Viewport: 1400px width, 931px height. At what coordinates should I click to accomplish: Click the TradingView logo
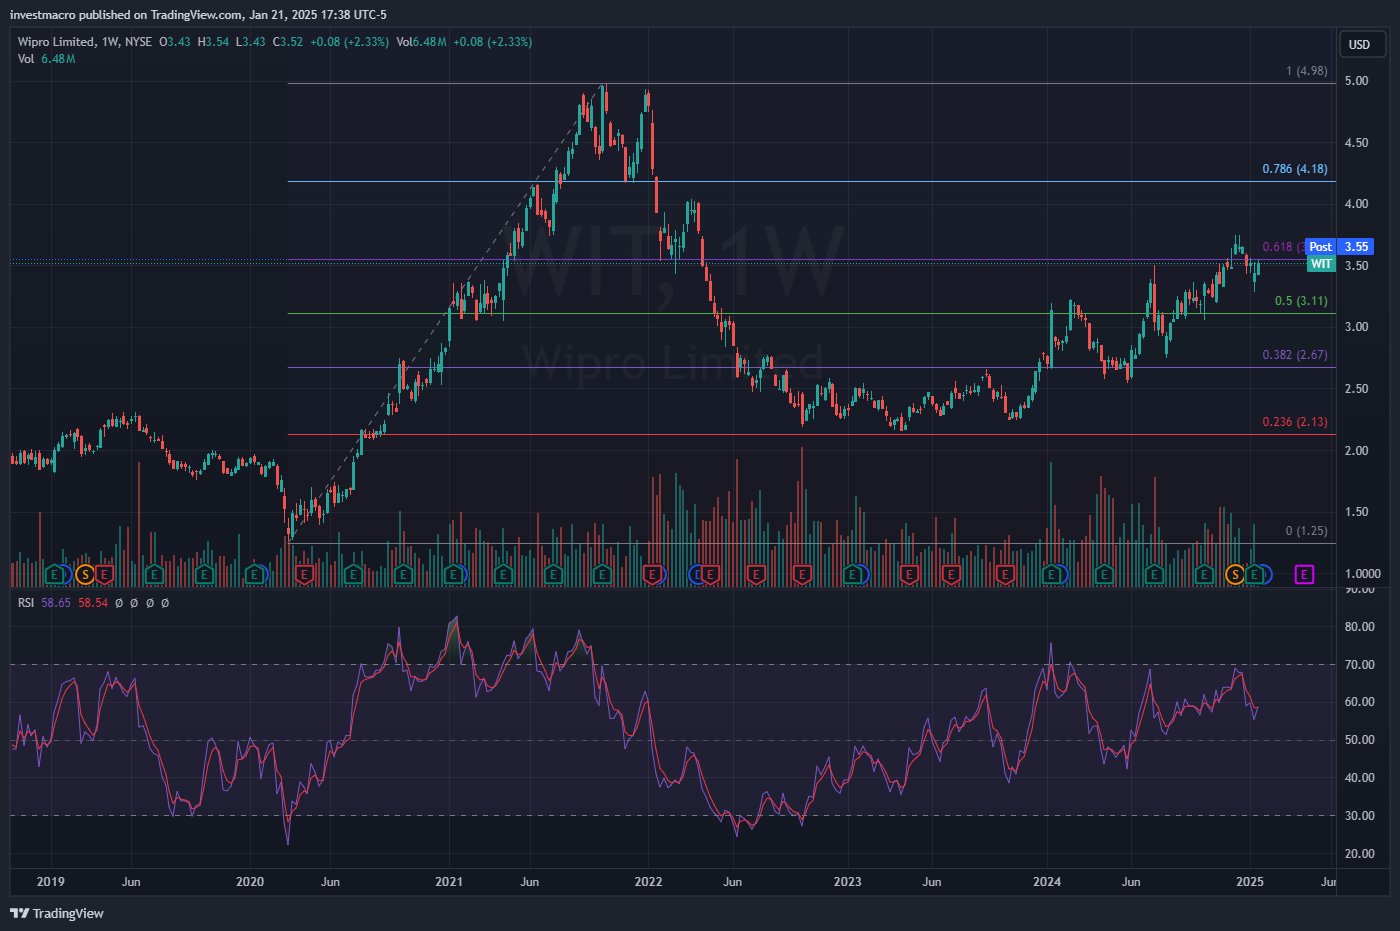click(57, 913)
